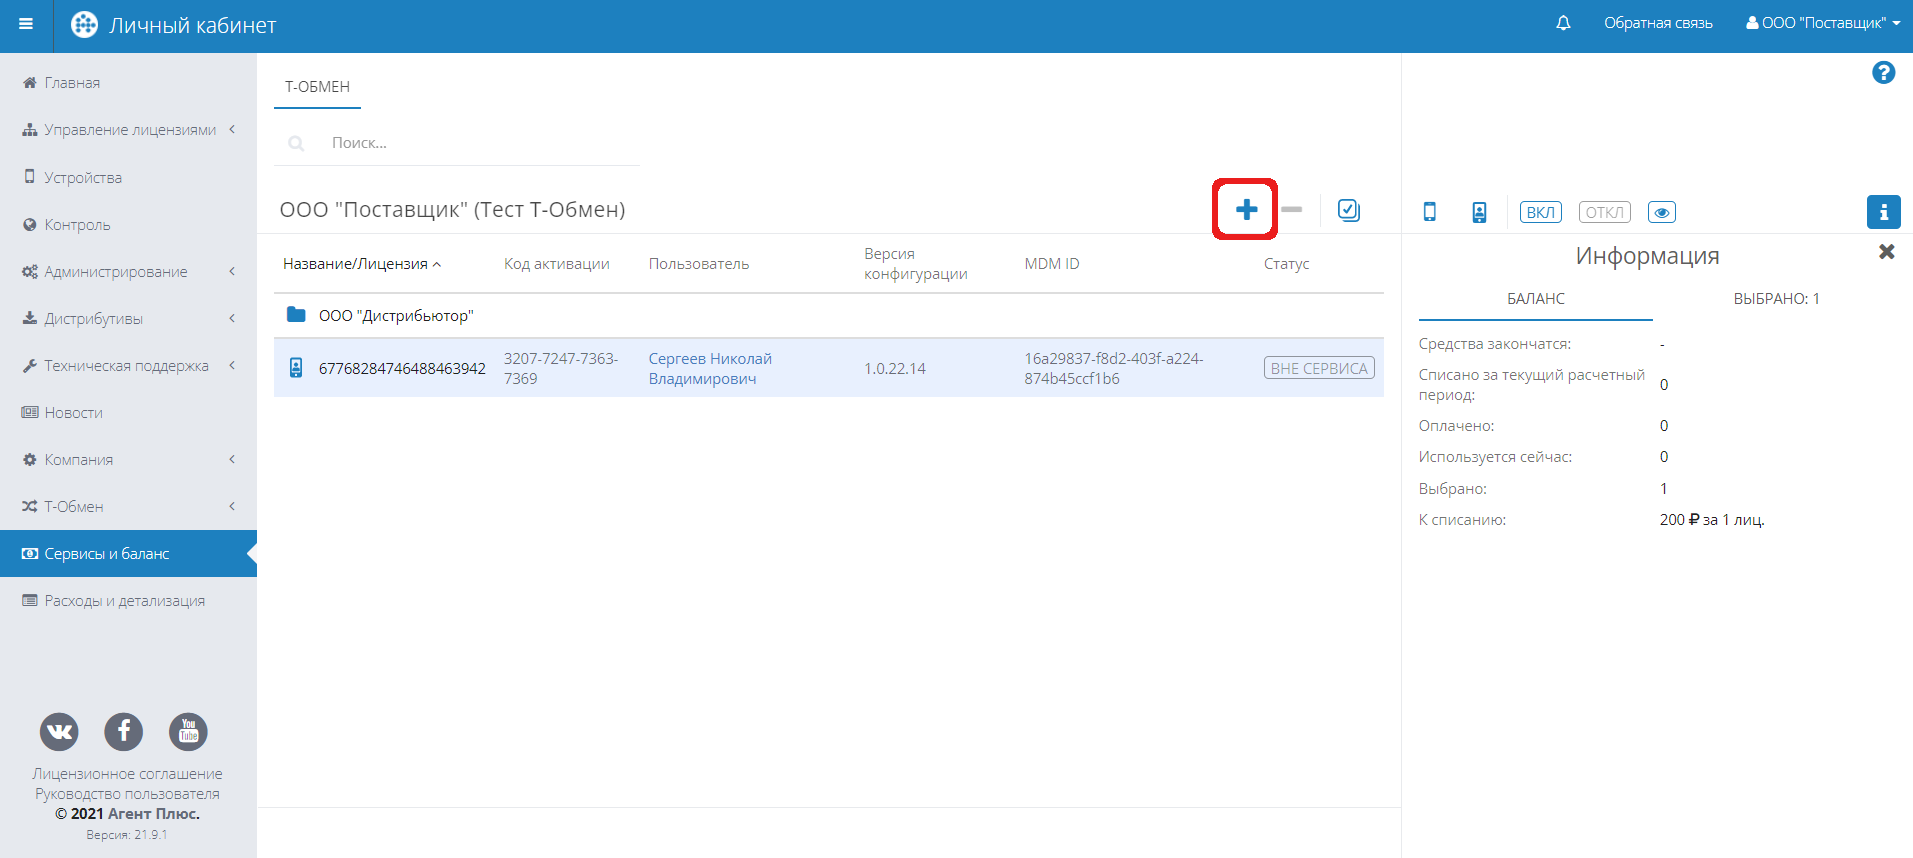Click the minus remove icon
1913x858 pixels.
point(1292,210)
